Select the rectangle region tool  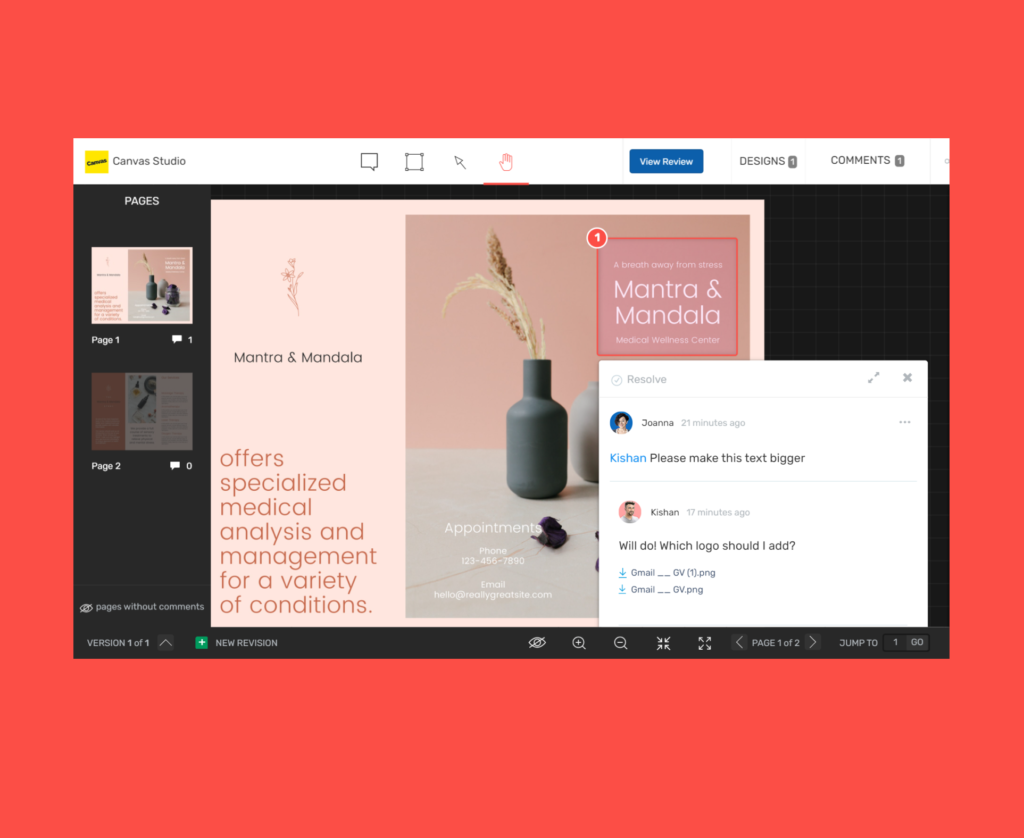point(414,160)
